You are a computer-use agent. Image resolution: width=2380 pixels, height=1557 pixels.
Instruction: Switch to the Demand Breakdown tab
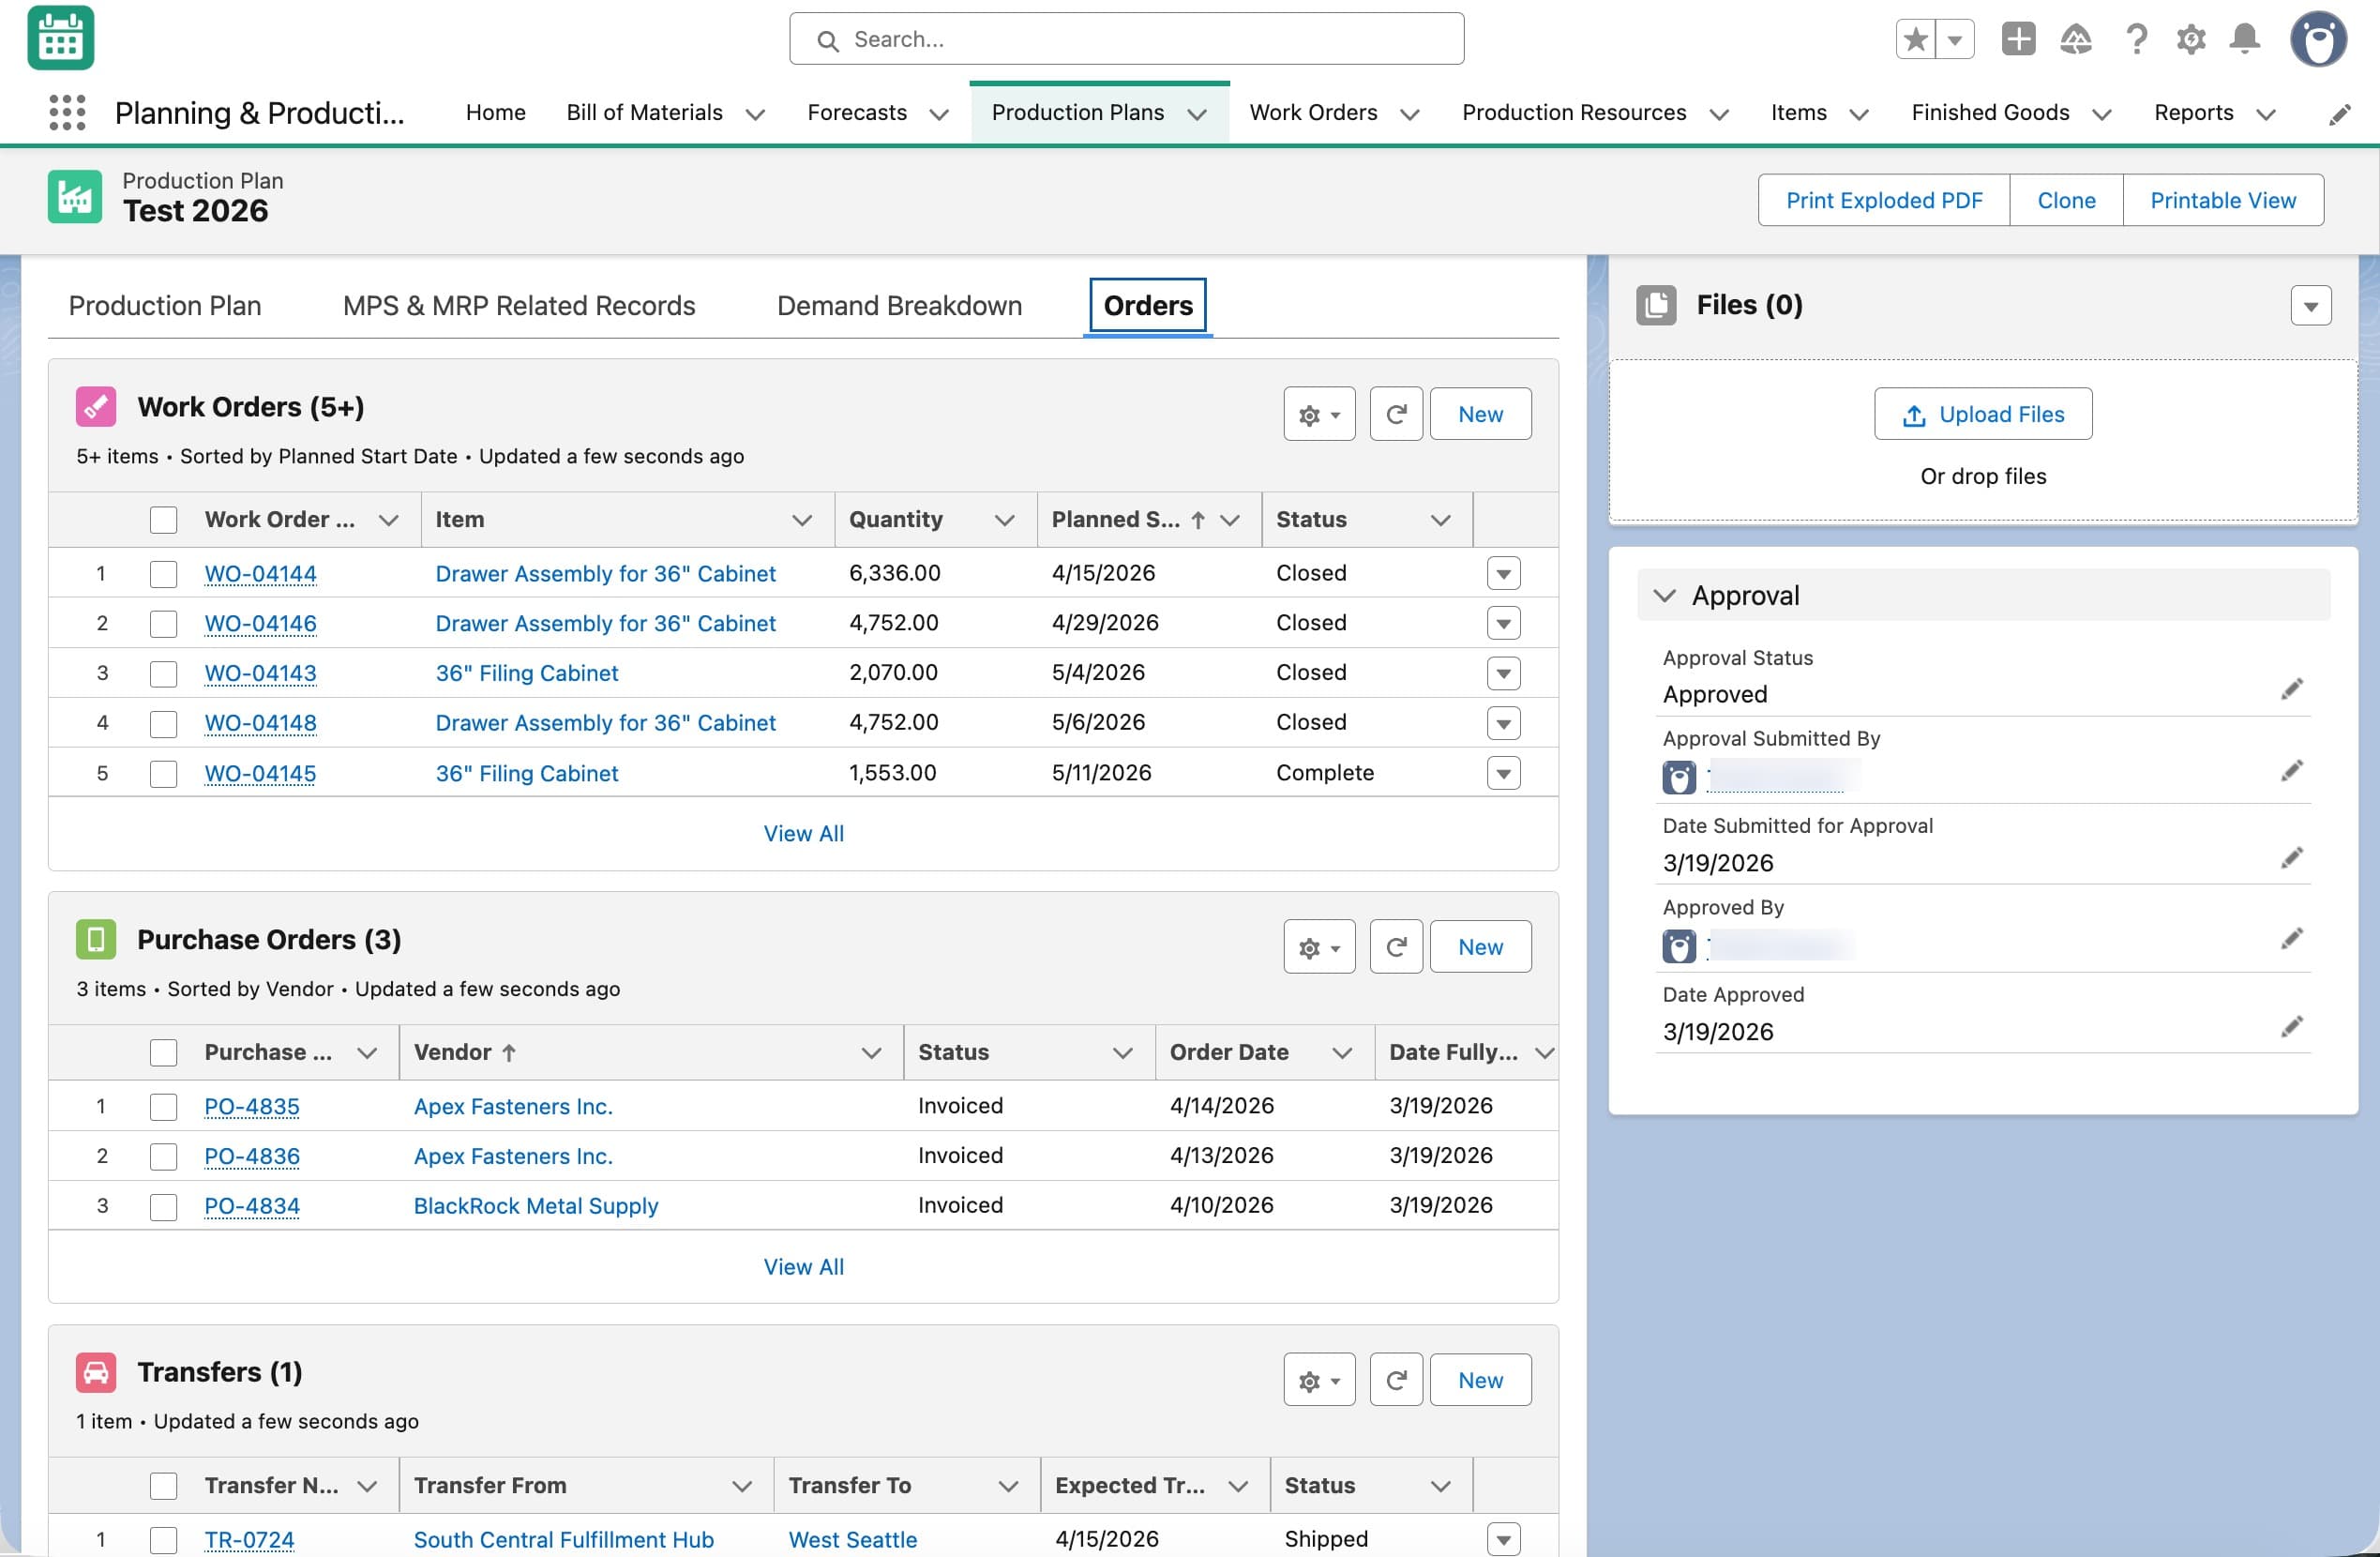(x=899, y=306)
